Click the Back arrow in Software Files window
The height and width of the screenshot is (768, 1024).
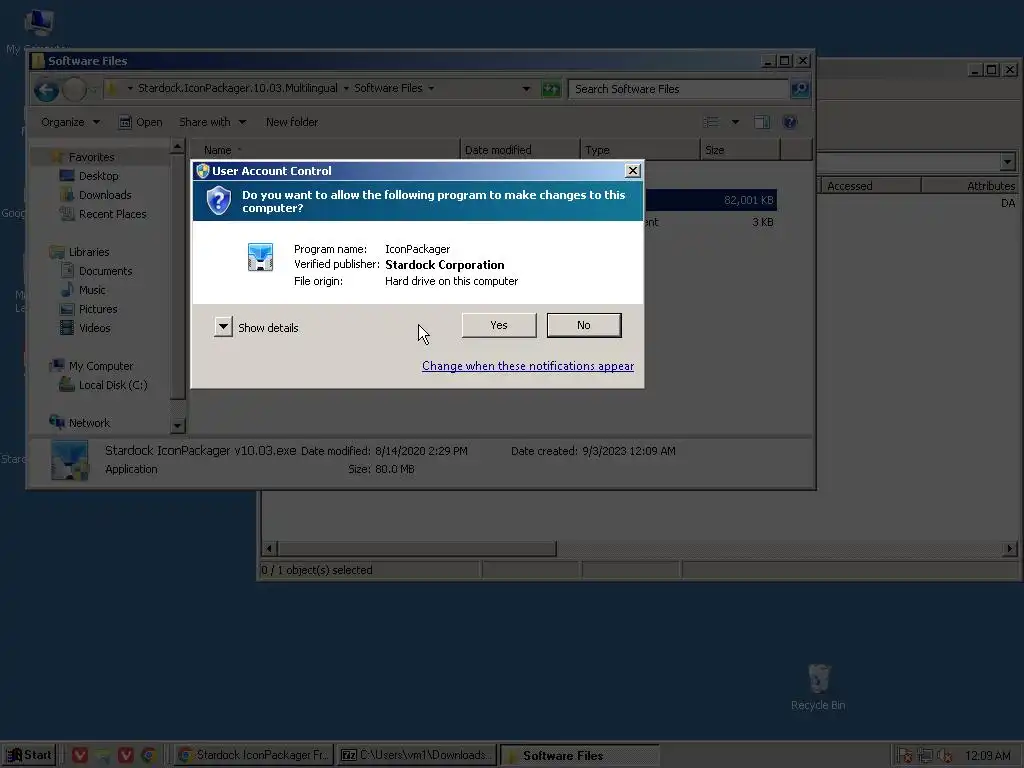(x=46, y=89)
